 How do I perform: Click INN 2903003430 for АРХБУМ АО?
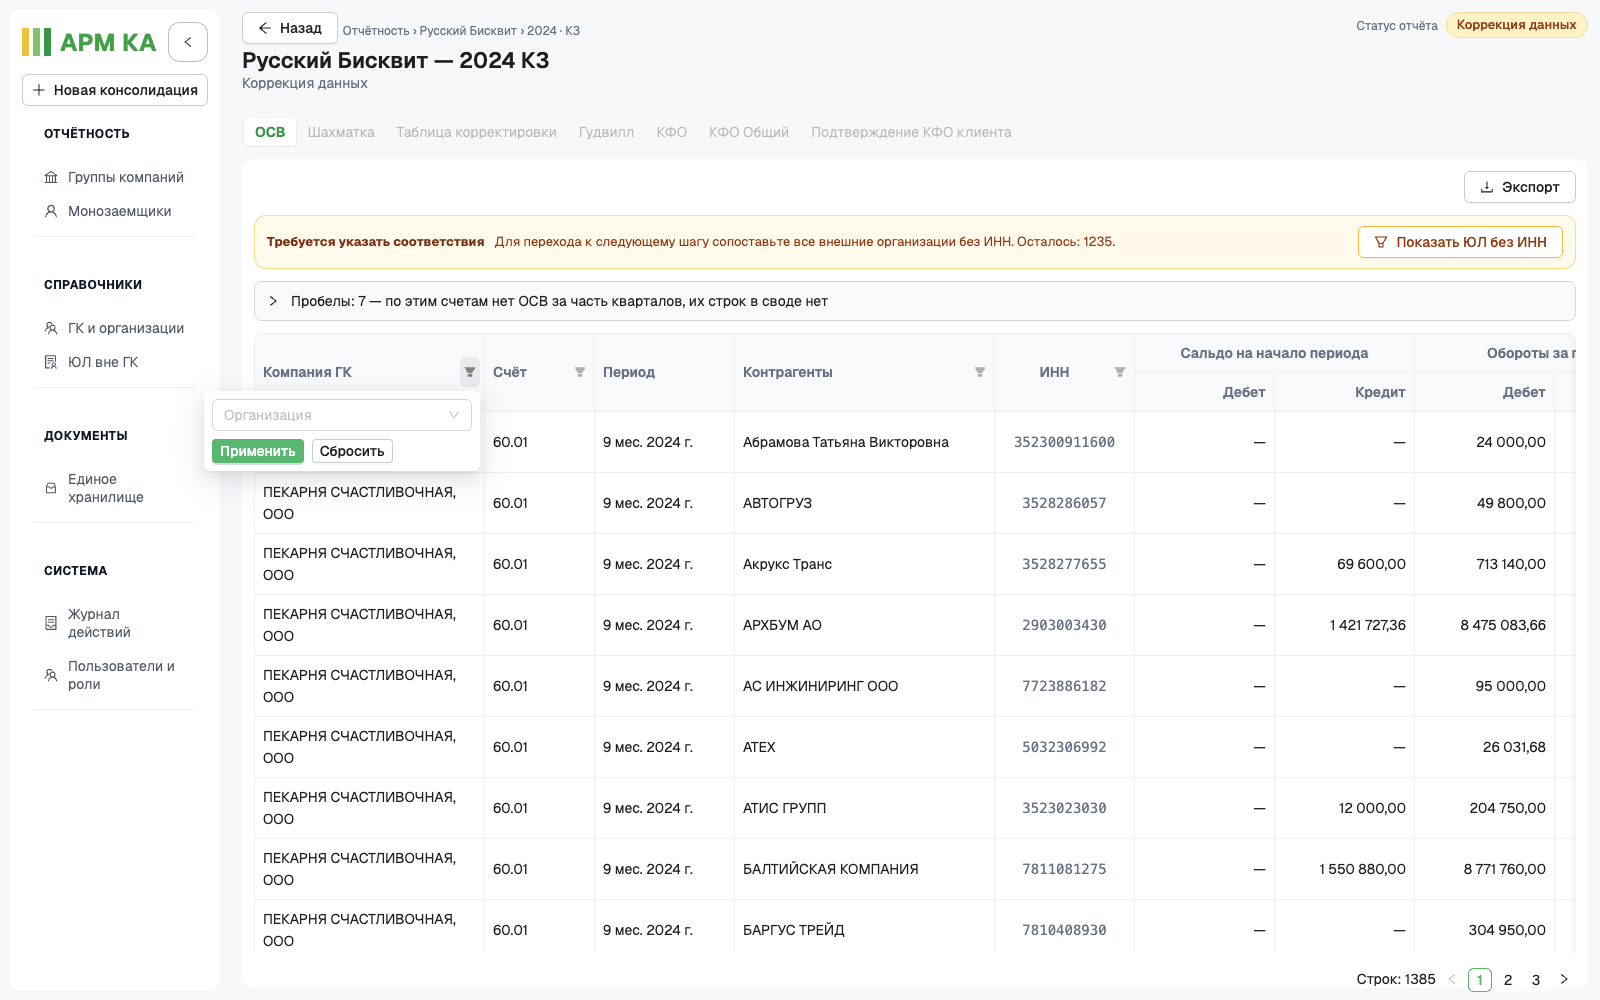1064,625
